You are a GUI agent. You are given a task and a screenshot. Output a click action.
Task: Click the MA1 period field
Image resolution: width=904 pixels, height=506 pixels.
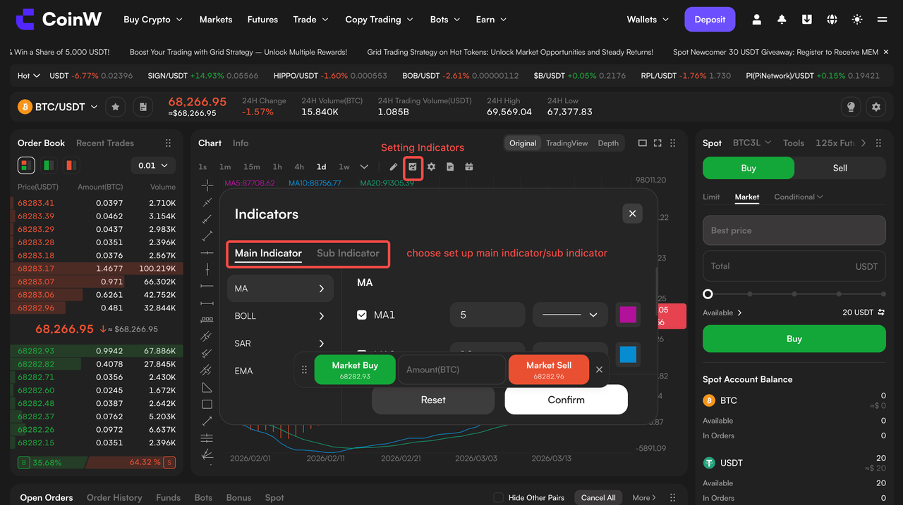487,315
